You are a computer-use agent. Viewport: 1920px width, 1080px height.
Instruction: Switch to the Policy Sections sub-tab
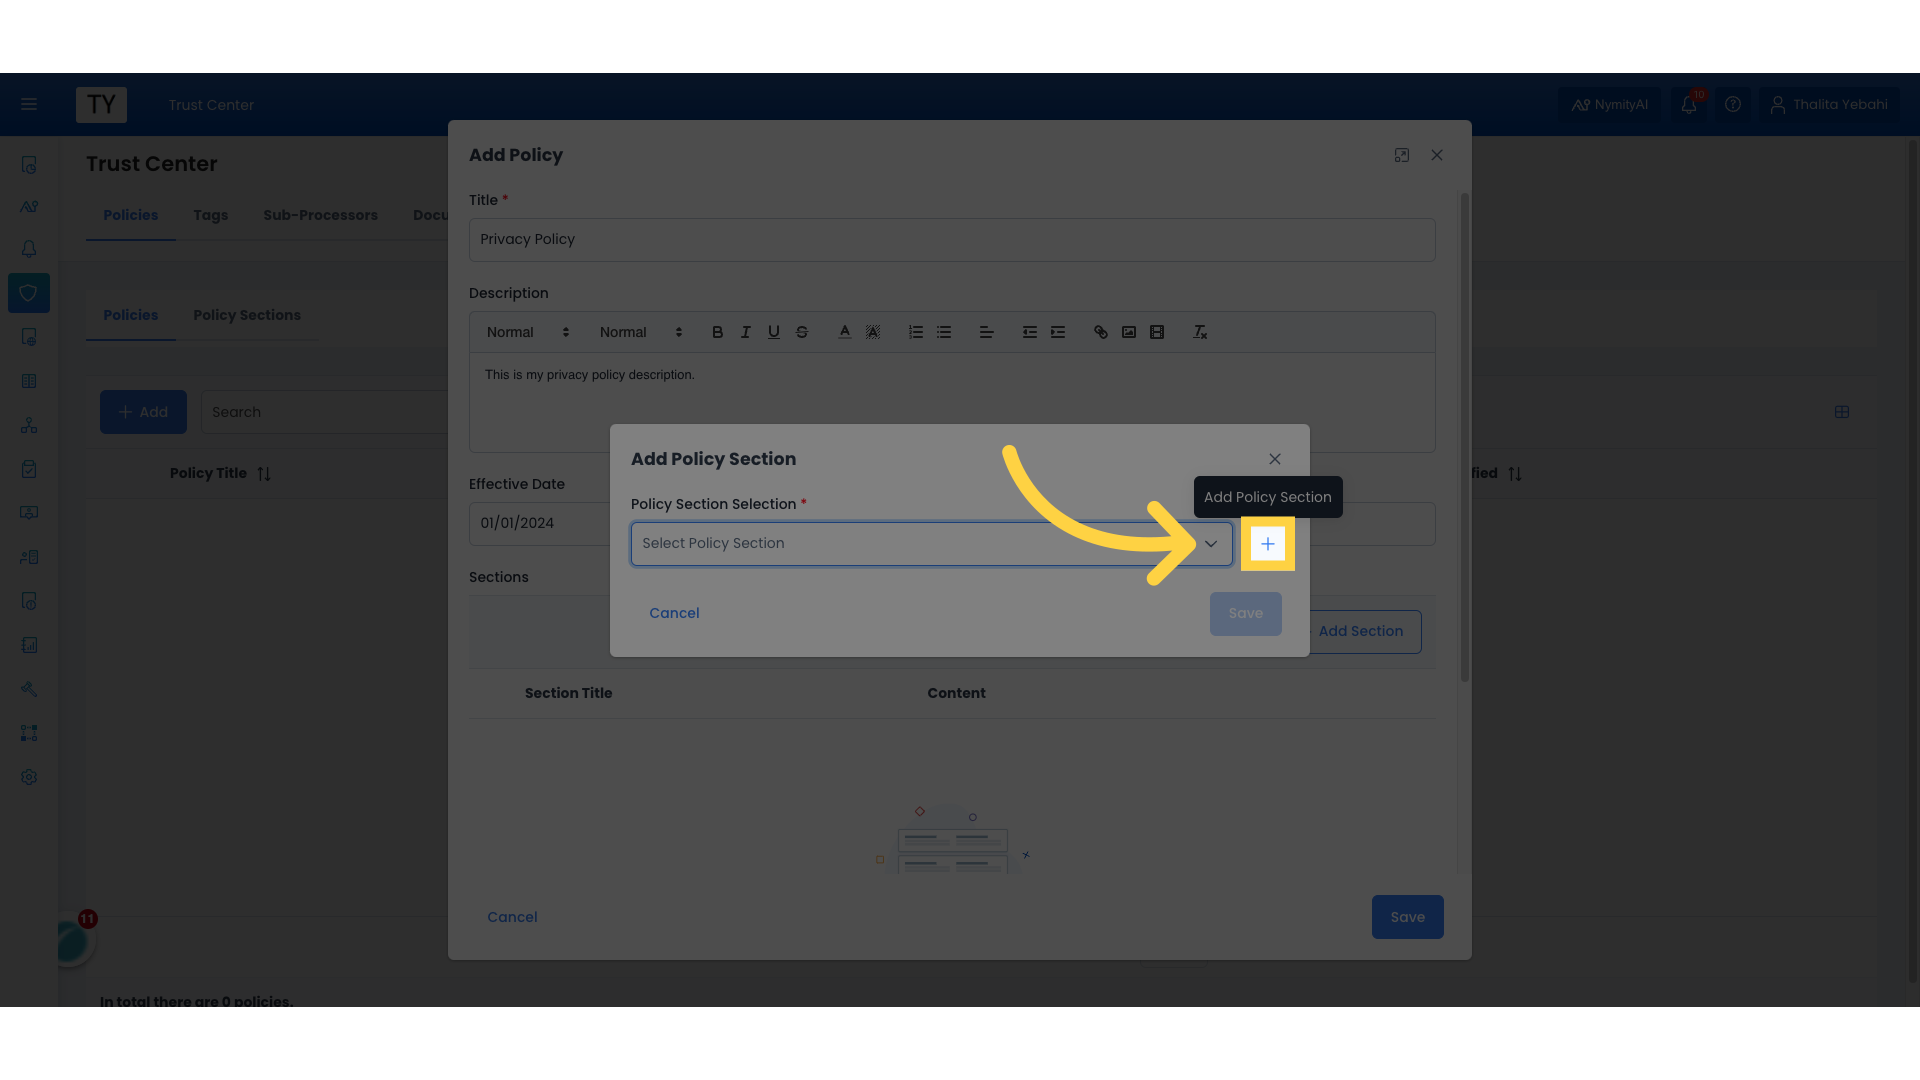tap(247, 315)
